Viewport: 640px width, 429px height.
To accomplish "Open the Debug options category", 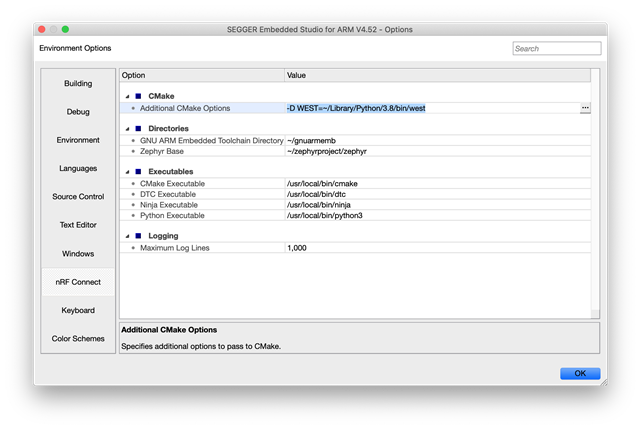I will (78, 112).
